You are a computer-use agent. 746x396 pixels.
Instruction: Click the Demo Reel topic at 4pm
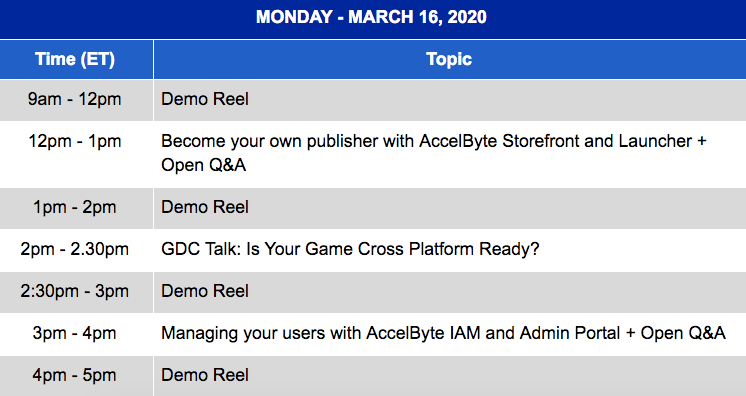(205, 375)
